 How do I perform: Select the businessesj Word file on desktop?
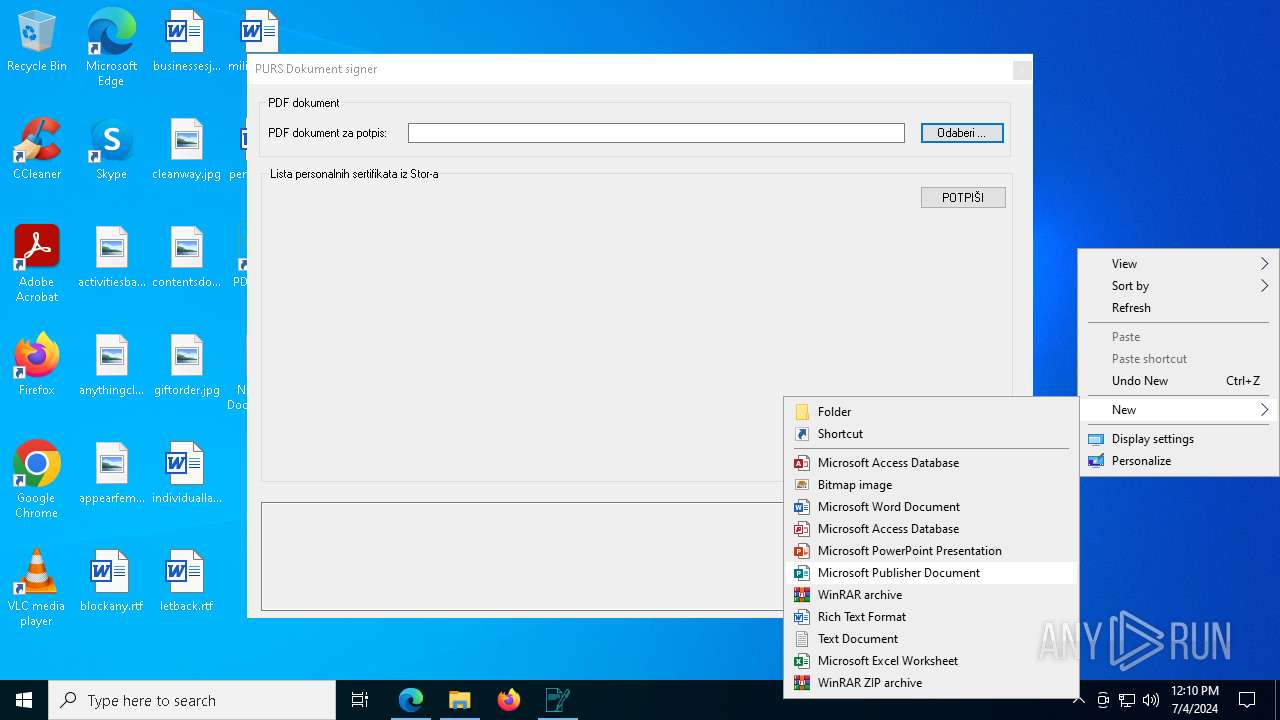(x=186, y=42)
